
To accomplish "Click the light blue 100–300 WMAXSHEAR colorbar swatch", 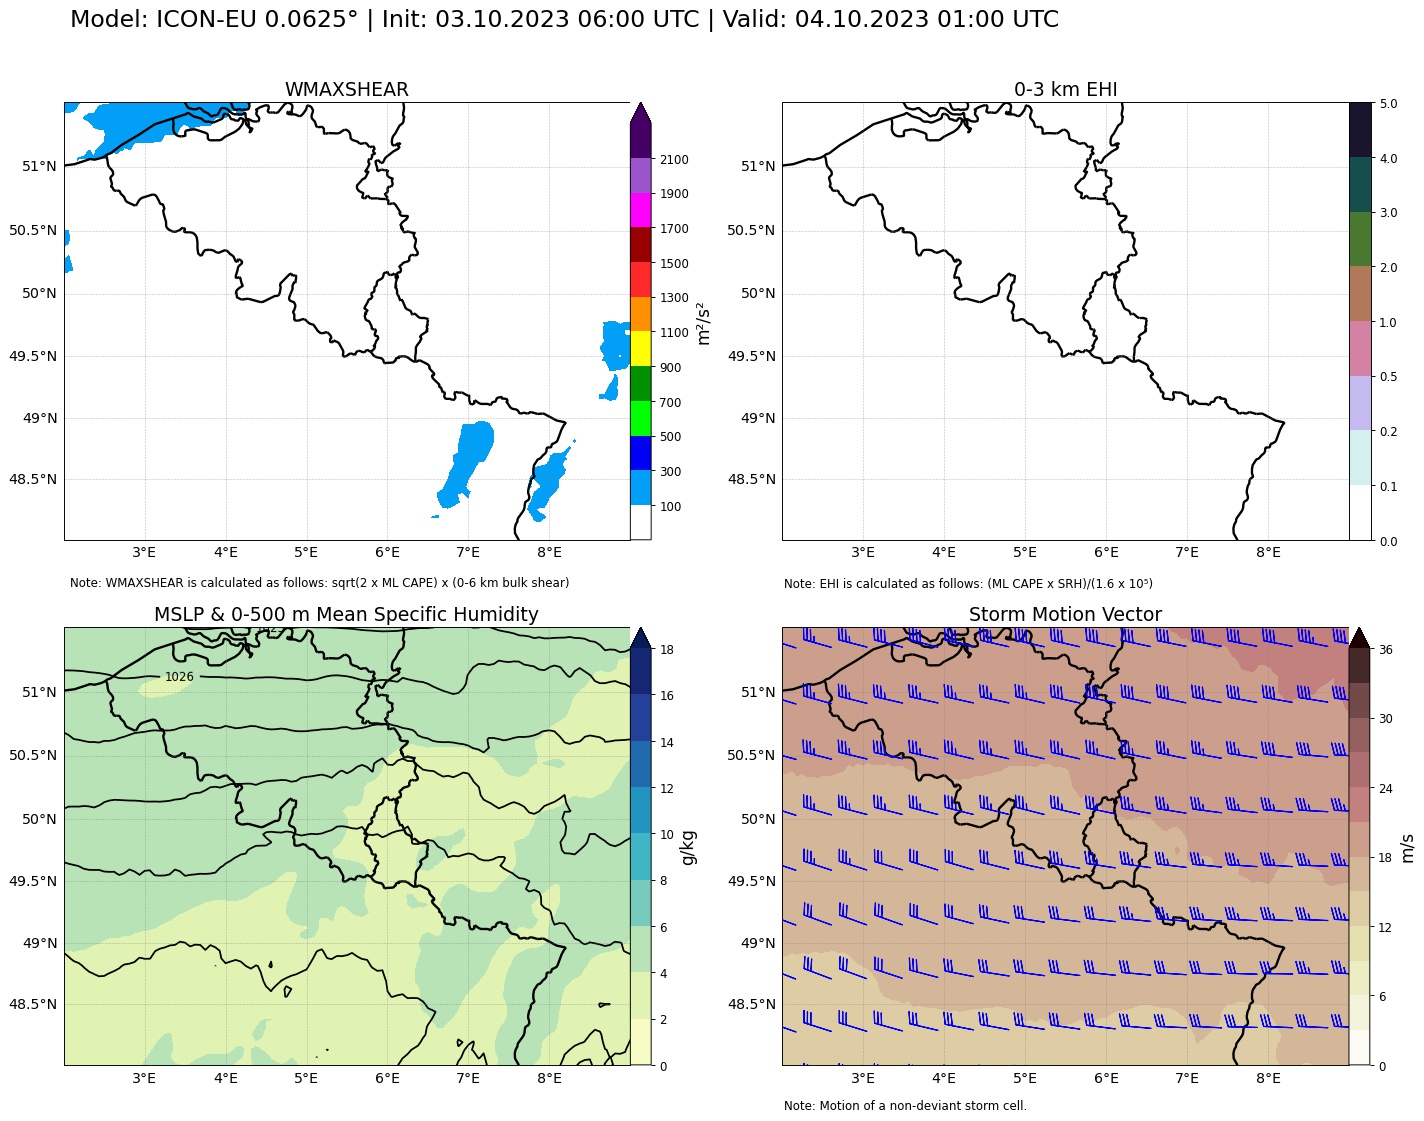I will (x=641, y=488).
